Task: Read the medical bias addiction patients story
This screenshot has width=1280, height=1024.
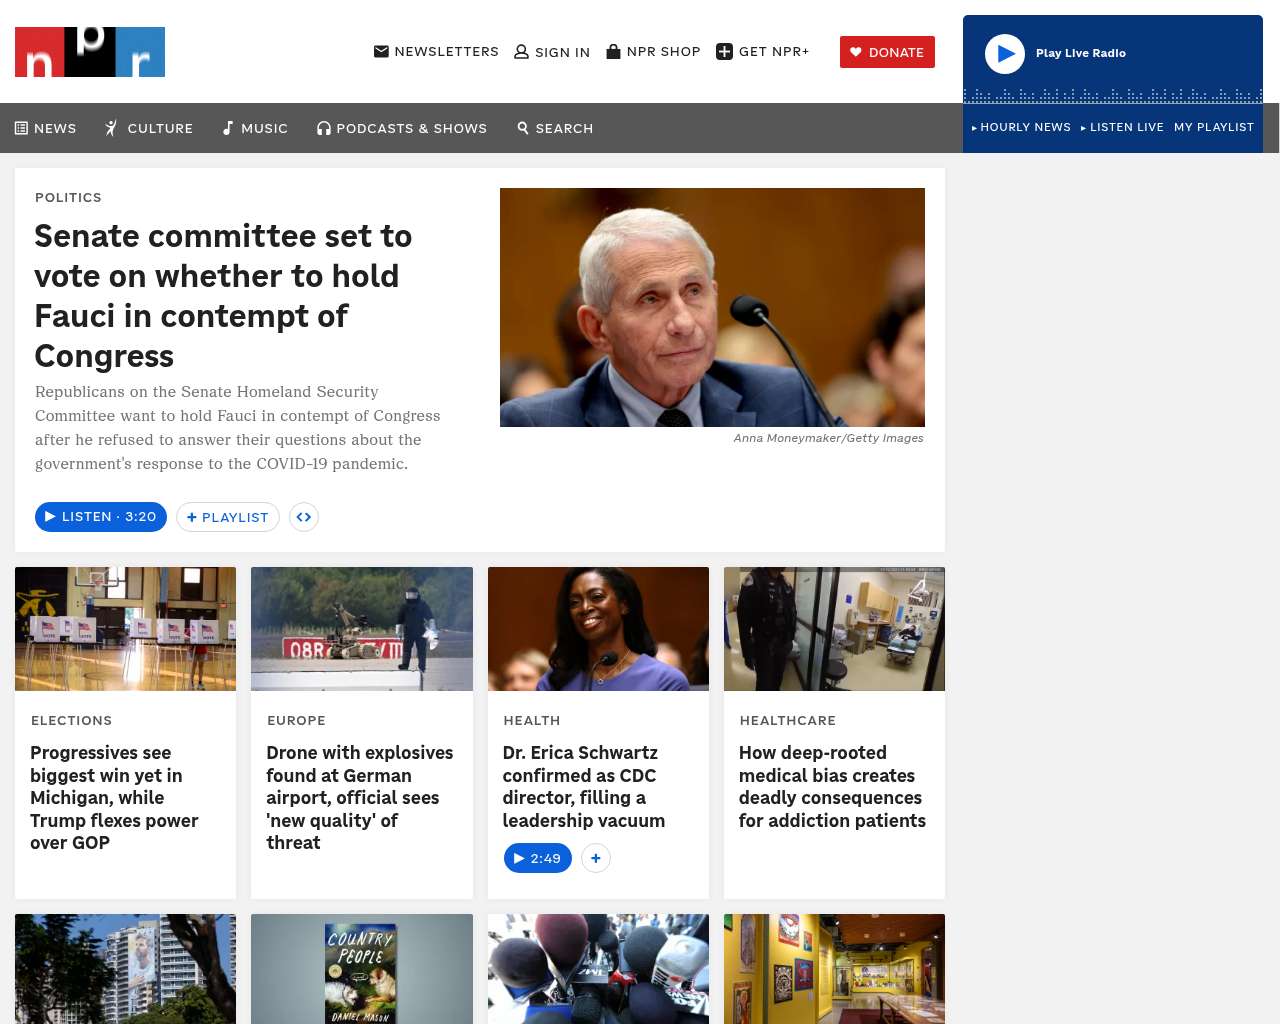Action: (x=832, y=786)
